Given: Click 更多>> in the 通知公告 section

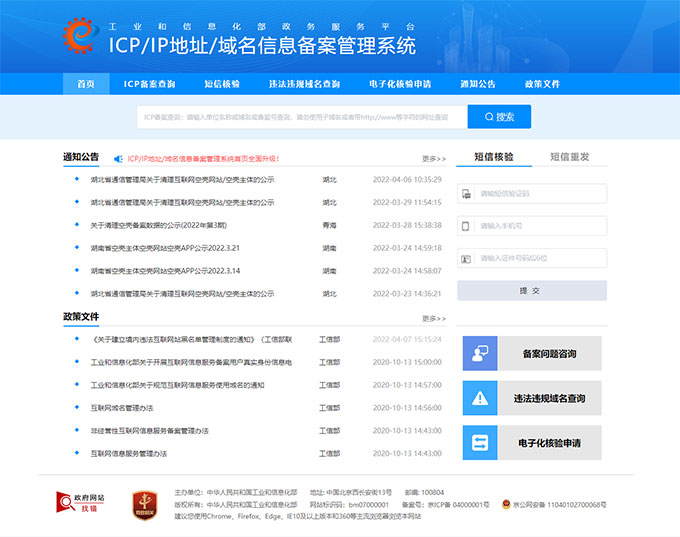Looking at the screenshot, I should tap(434, 159).
